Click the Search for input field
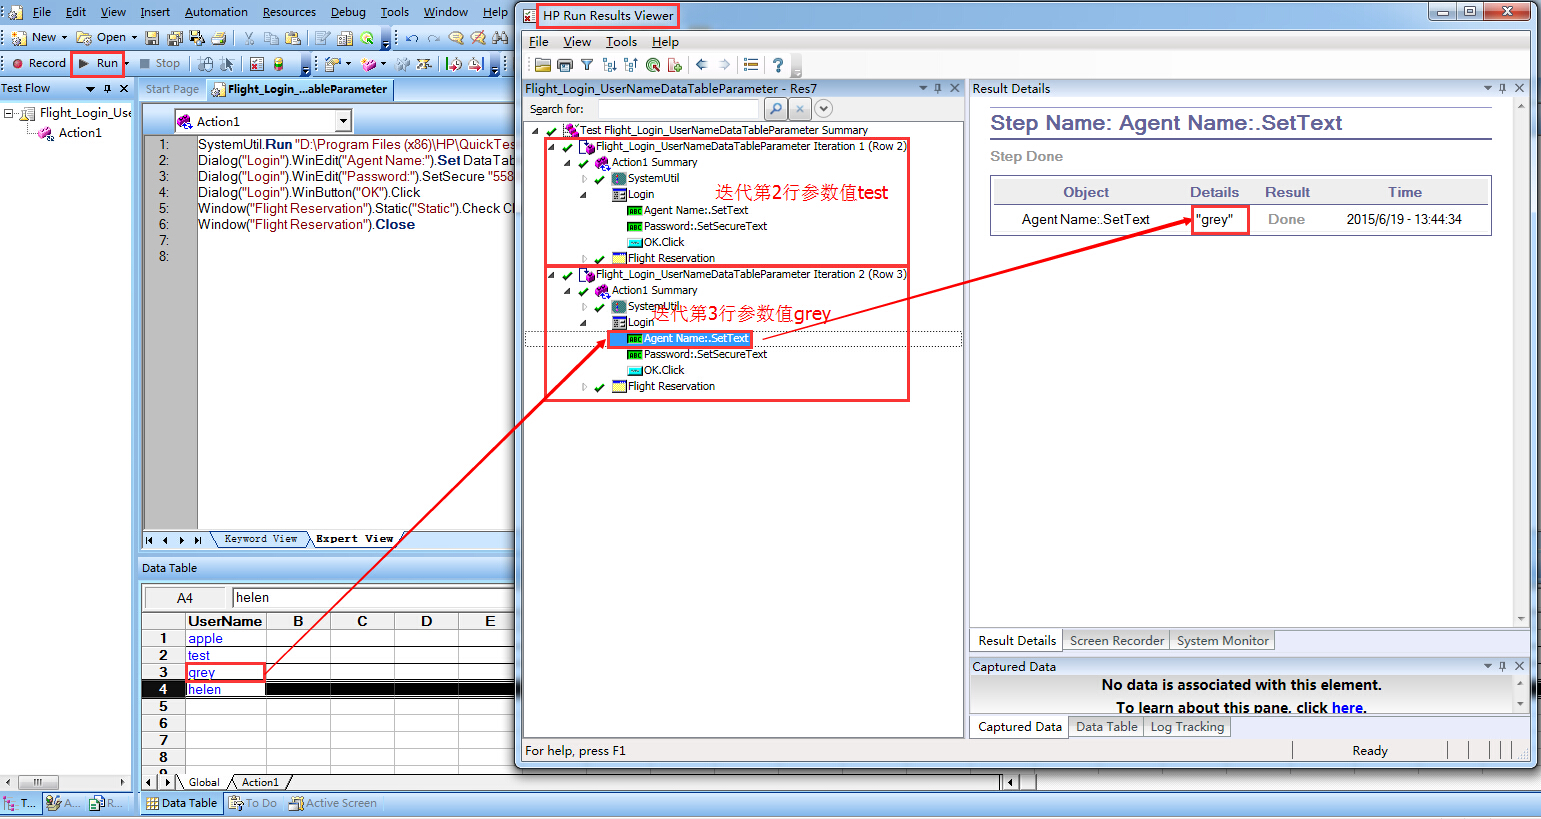Image resolution: width=1541 pixels, height=819 pixels. [679, 109]
